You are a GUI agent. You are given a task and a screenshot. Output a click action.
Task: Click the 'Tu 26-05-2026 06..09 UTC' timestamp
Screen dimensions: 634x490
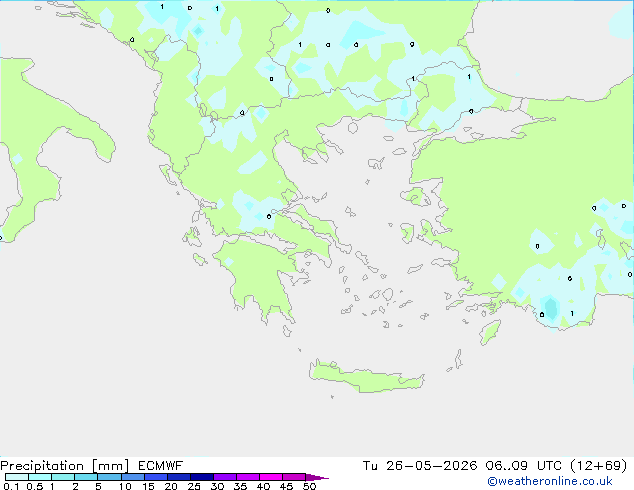point(464,466)
